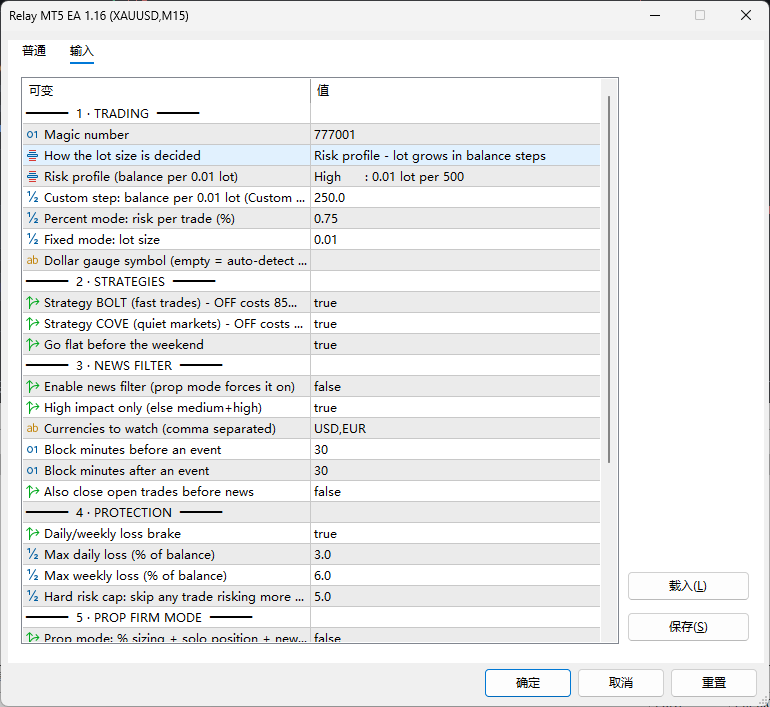Click the boolean icon beside Go flat before the weekend
770x707 pixels.
32,345
